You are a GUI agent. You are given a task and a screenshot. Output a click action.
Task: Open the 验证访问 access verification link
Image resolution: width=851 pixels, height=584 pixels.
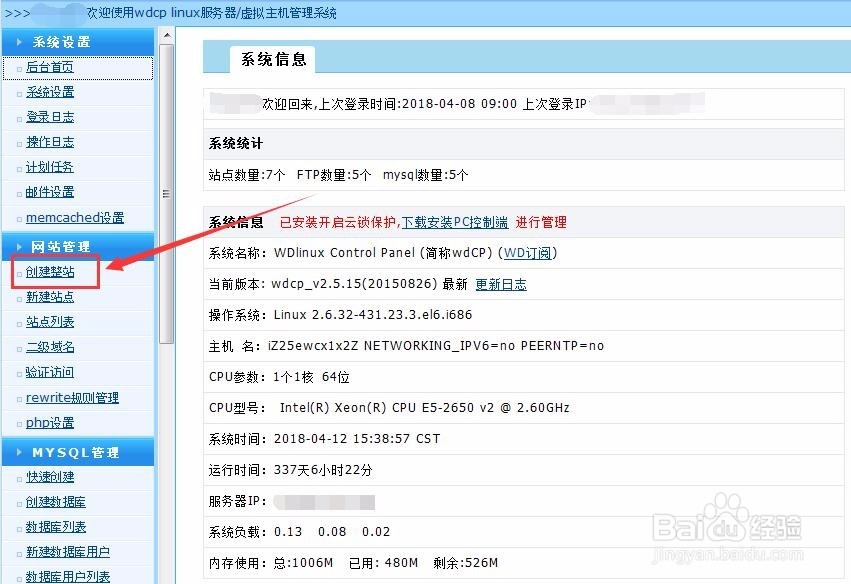tap(50, 372)
